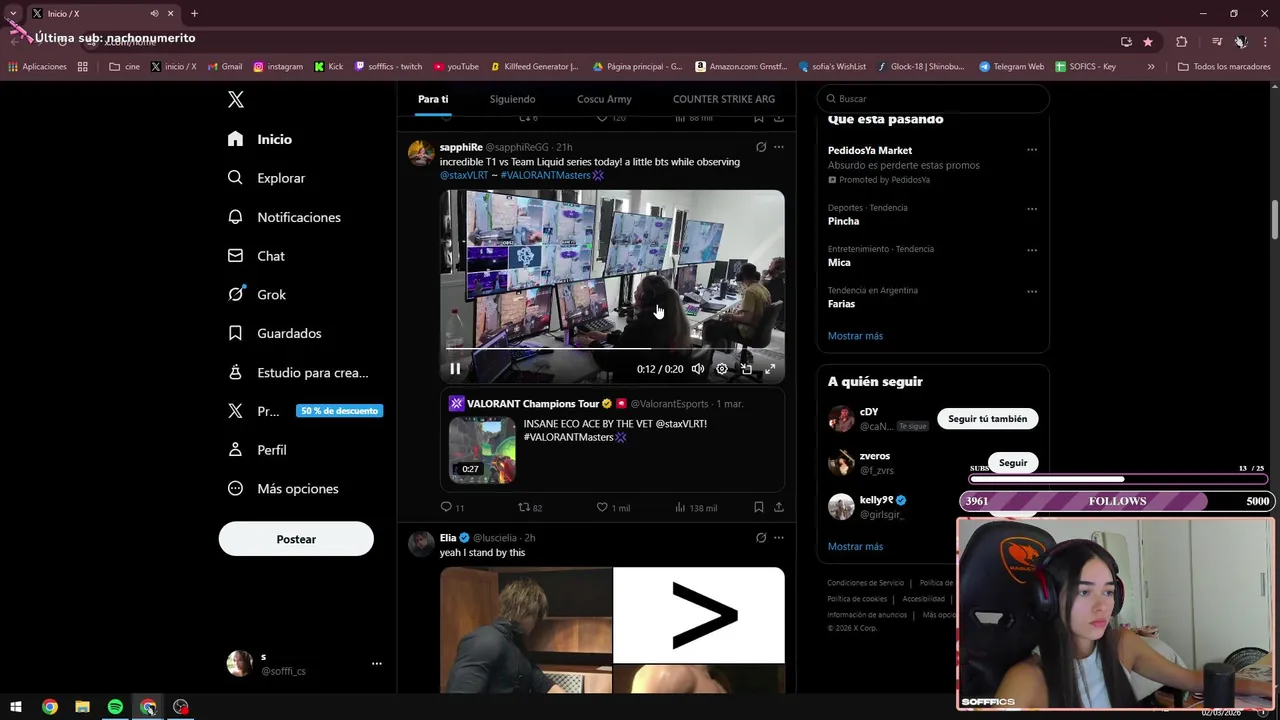This screenshot has height=720, width=1280.
Task: Open a new browser tab
Action: click(x=194, y=13)
